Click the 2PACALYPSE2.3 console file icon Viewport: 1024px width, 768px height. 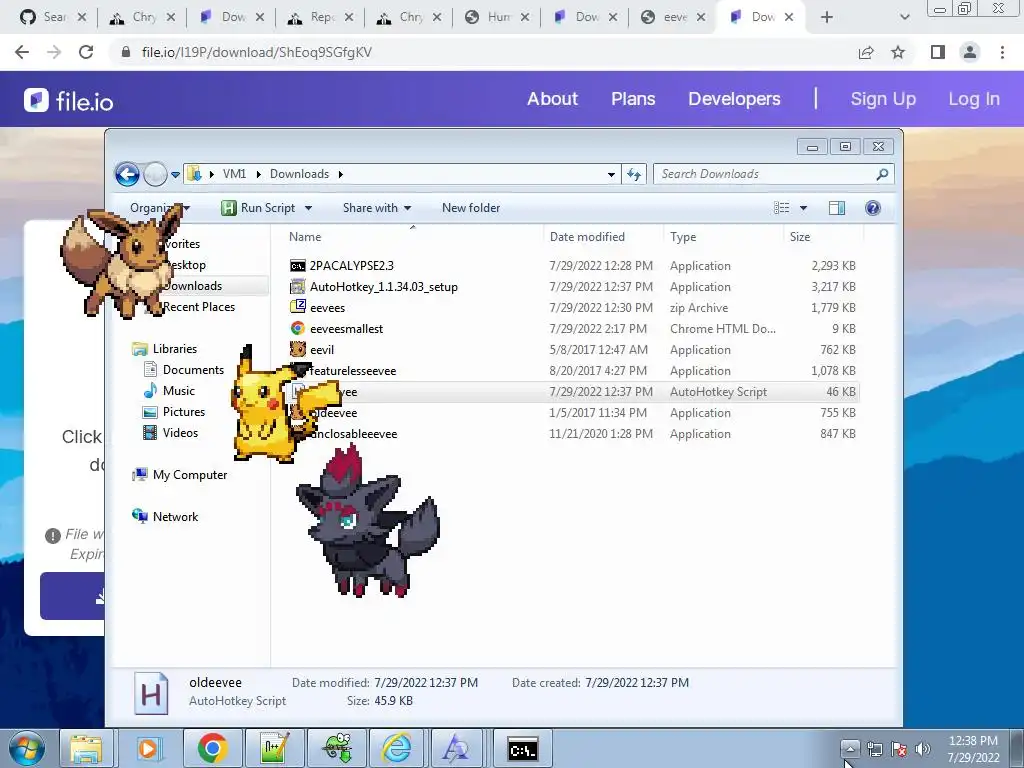click(298, 266)
